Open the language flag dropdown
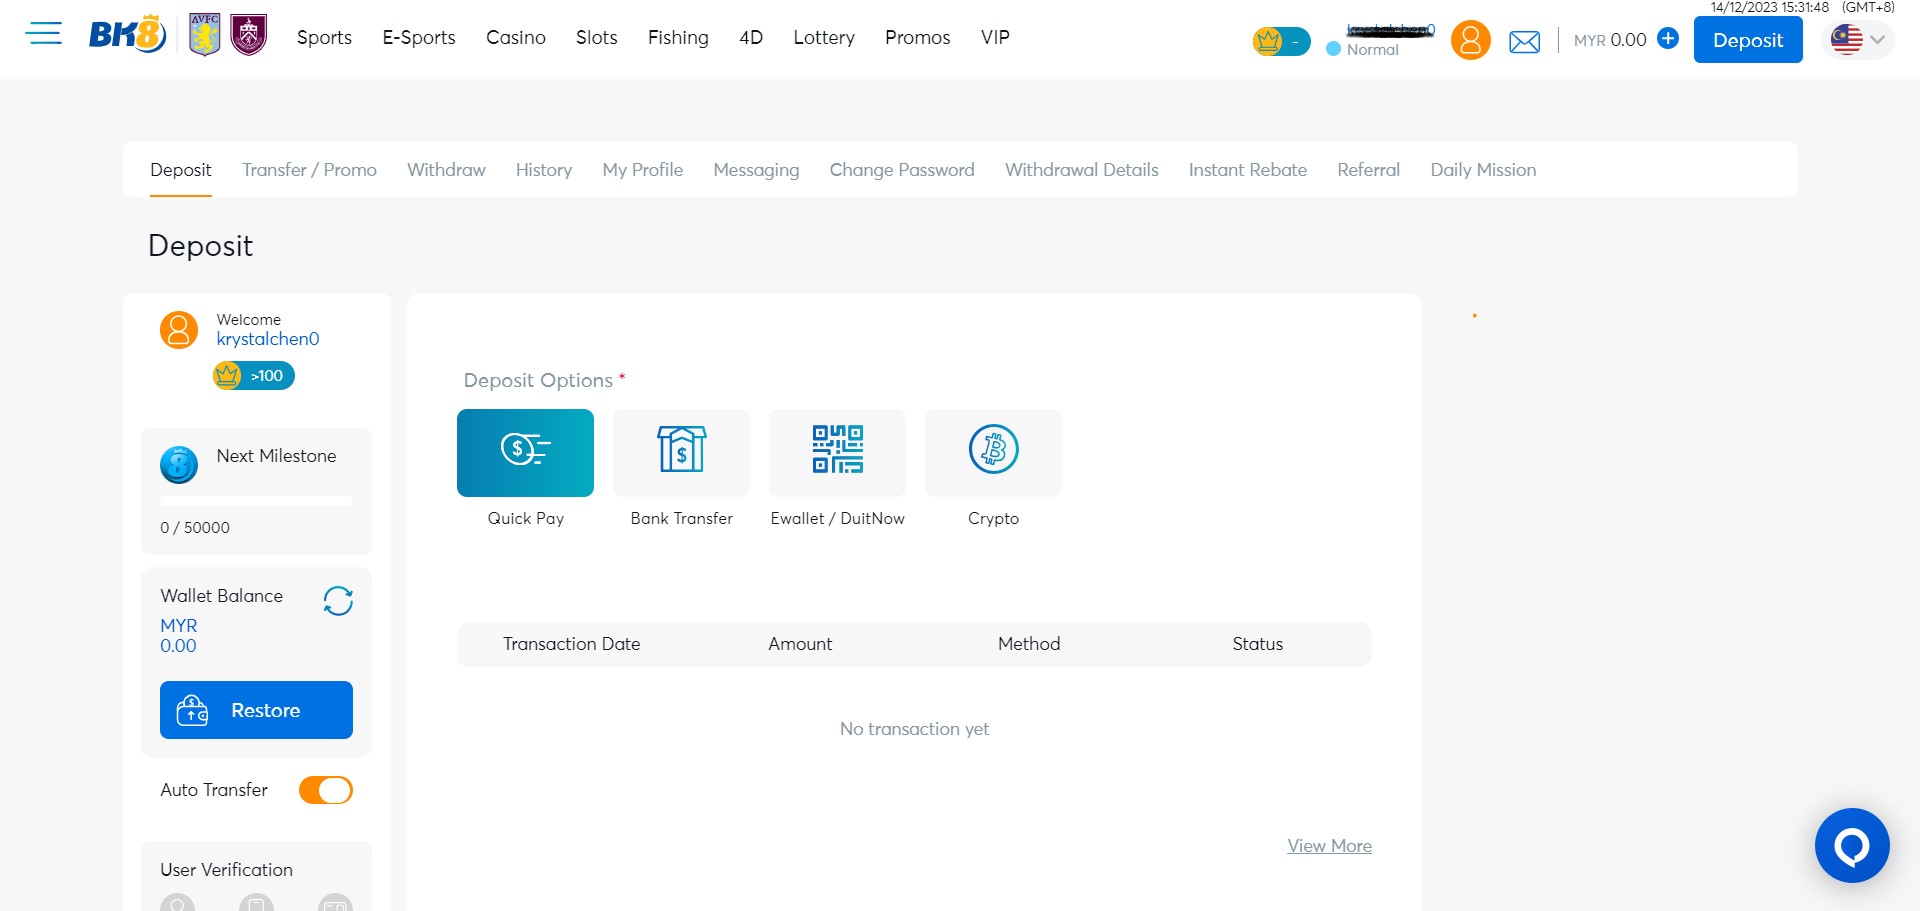This screenshot has width=1920, height=911. point(1857,40)
